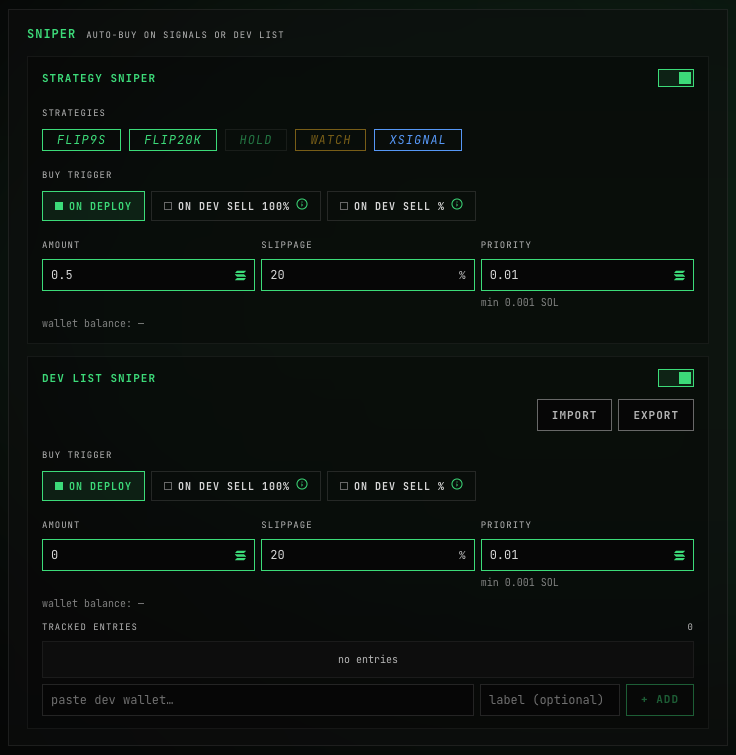Click the 'no entries' placeholder row
The width and height of the screenshot is (736, 755).
(x=368, y=660)
